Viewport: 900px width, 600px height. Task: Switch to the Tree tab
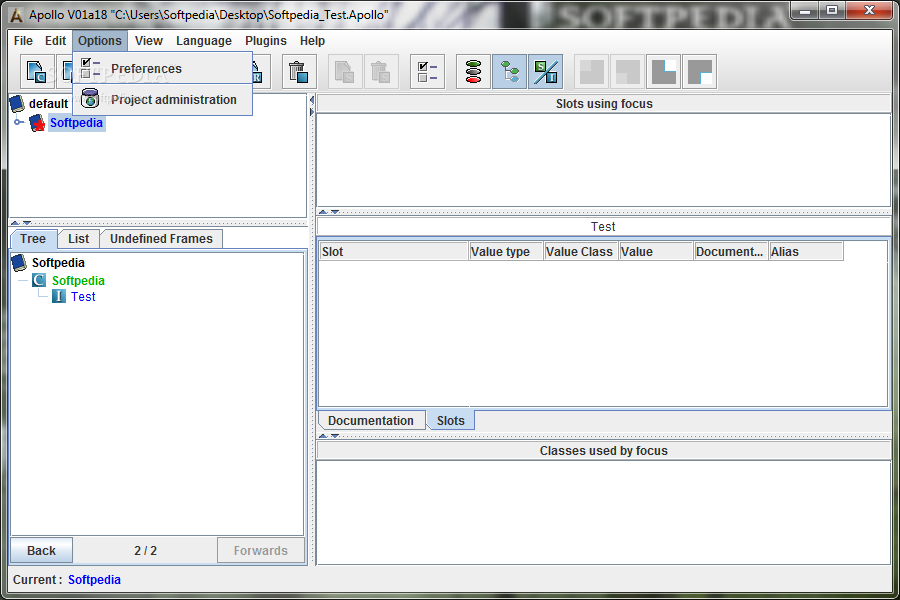[33, 239]
